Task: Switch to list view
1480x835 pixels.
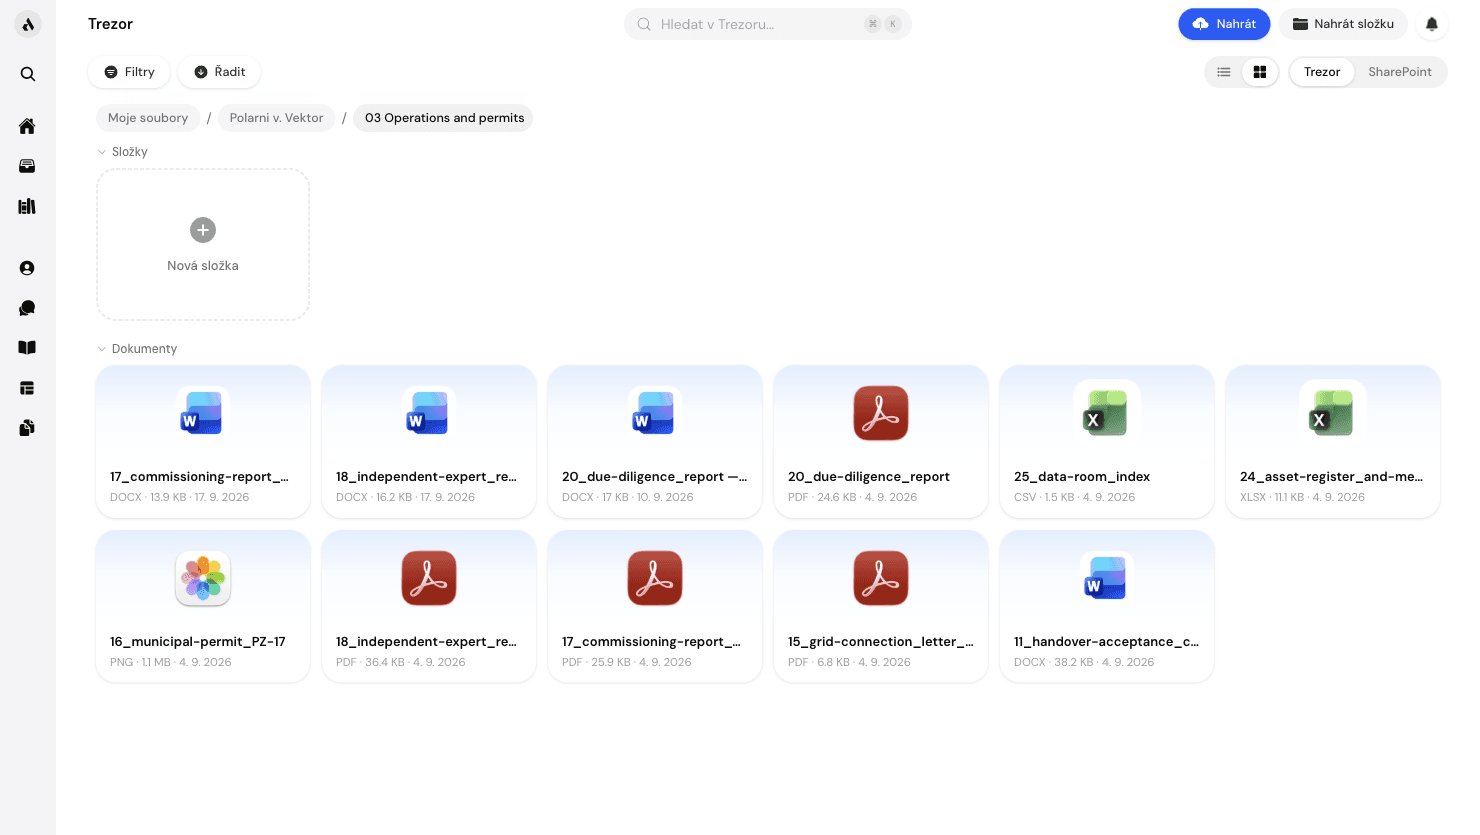Action: tap(1224, 72)
